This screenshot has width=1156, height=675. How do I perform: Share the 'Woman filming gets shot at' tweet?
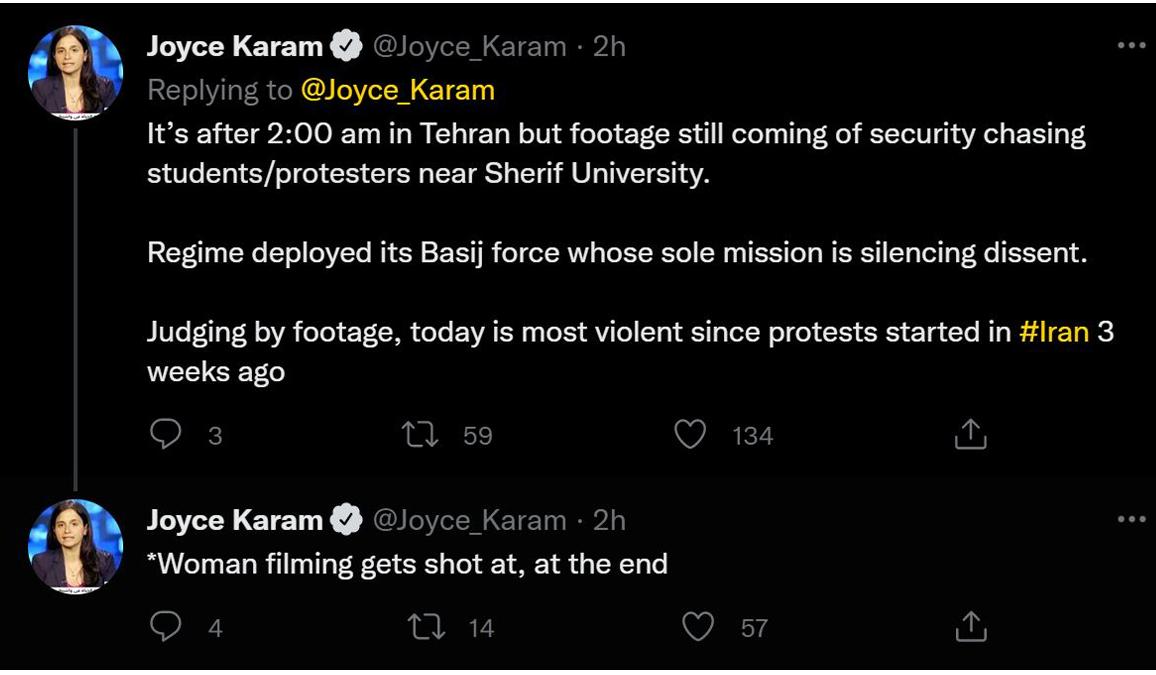[x=970, y=627]
